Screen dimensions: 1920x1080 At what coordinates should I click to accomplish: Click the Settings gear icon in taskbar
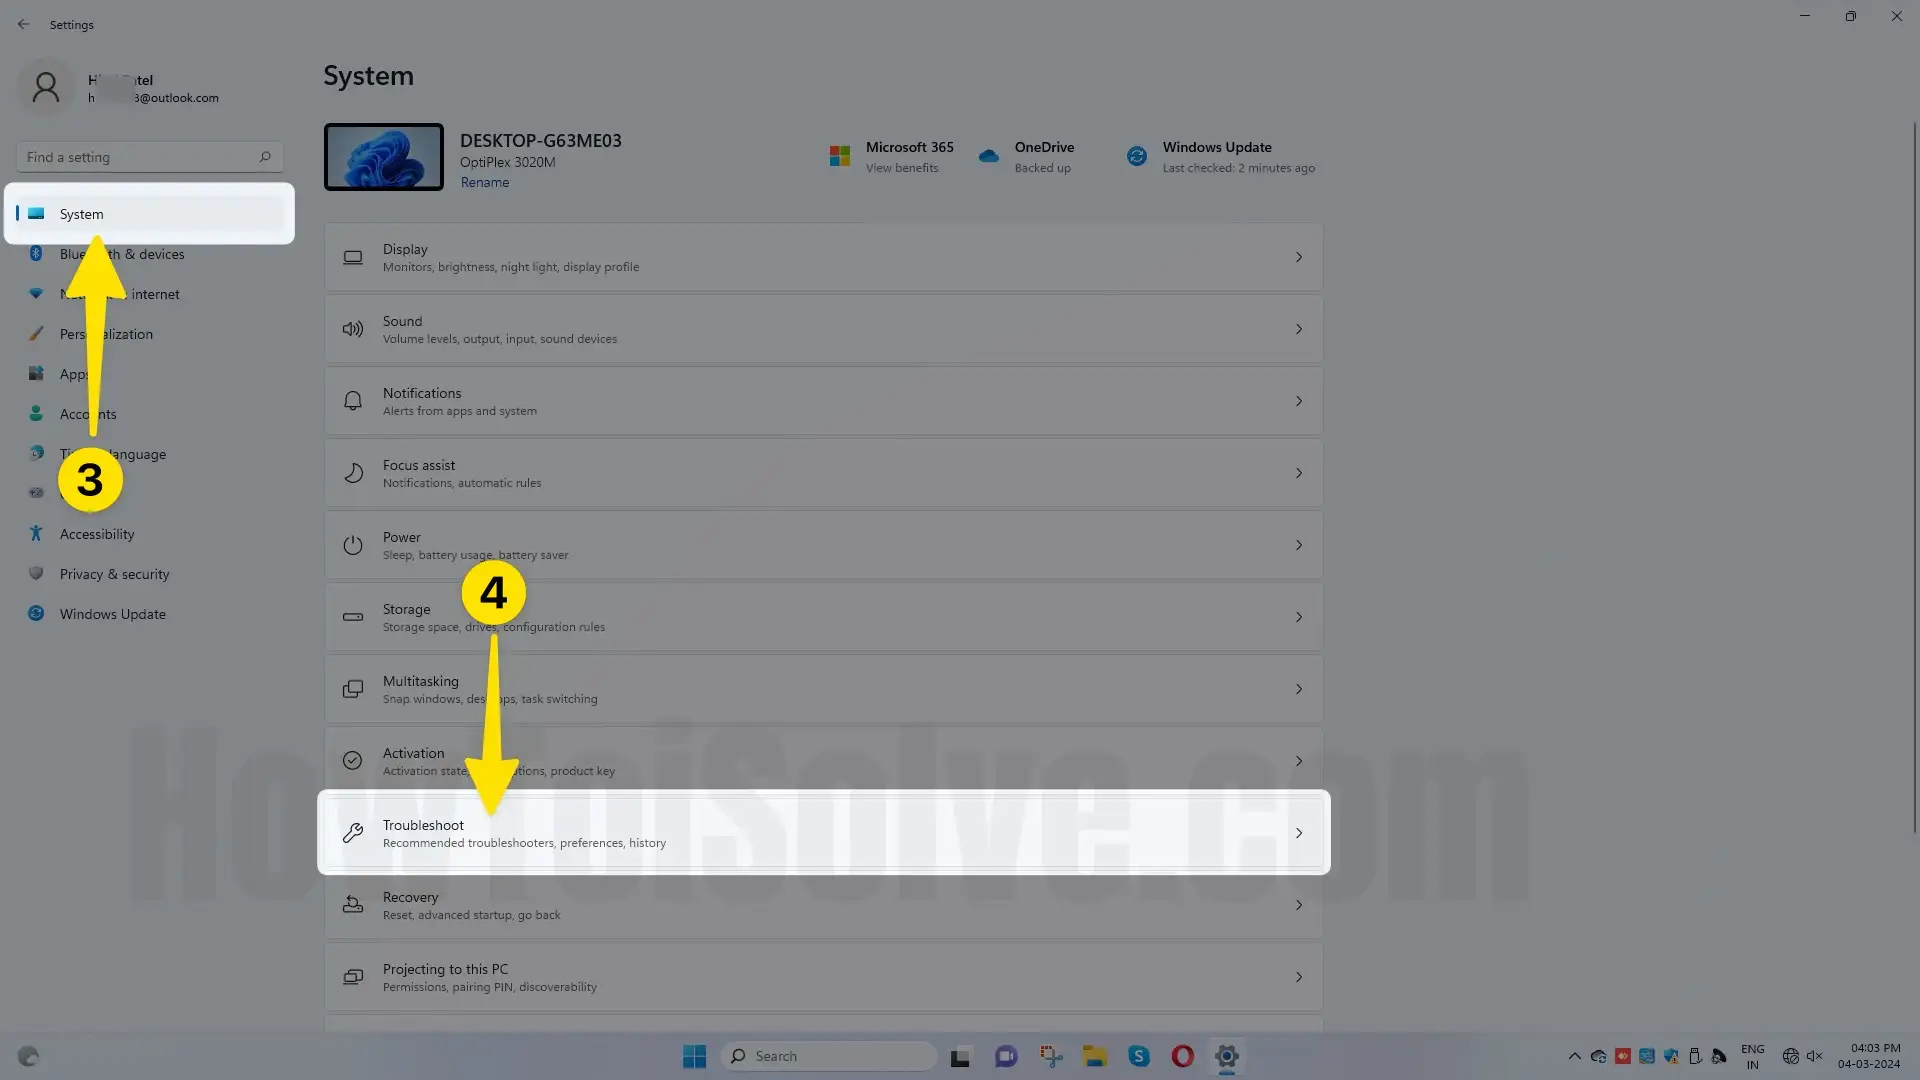pos(1227,1056)
